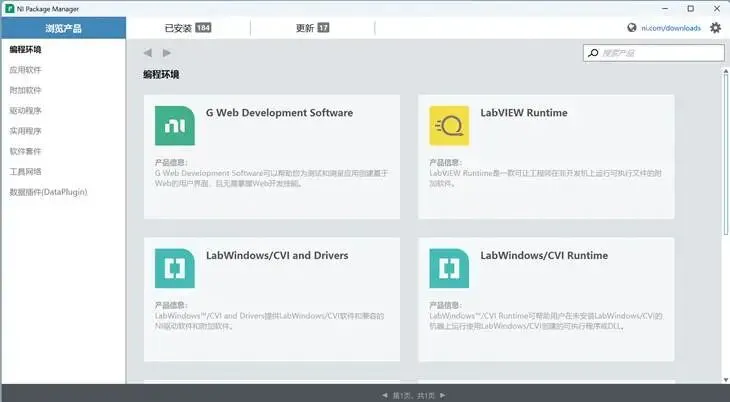Image resolution: width=730 pixels, height=402 pixels.
Task: Go to previous page in footer
Action: point(385,395)
